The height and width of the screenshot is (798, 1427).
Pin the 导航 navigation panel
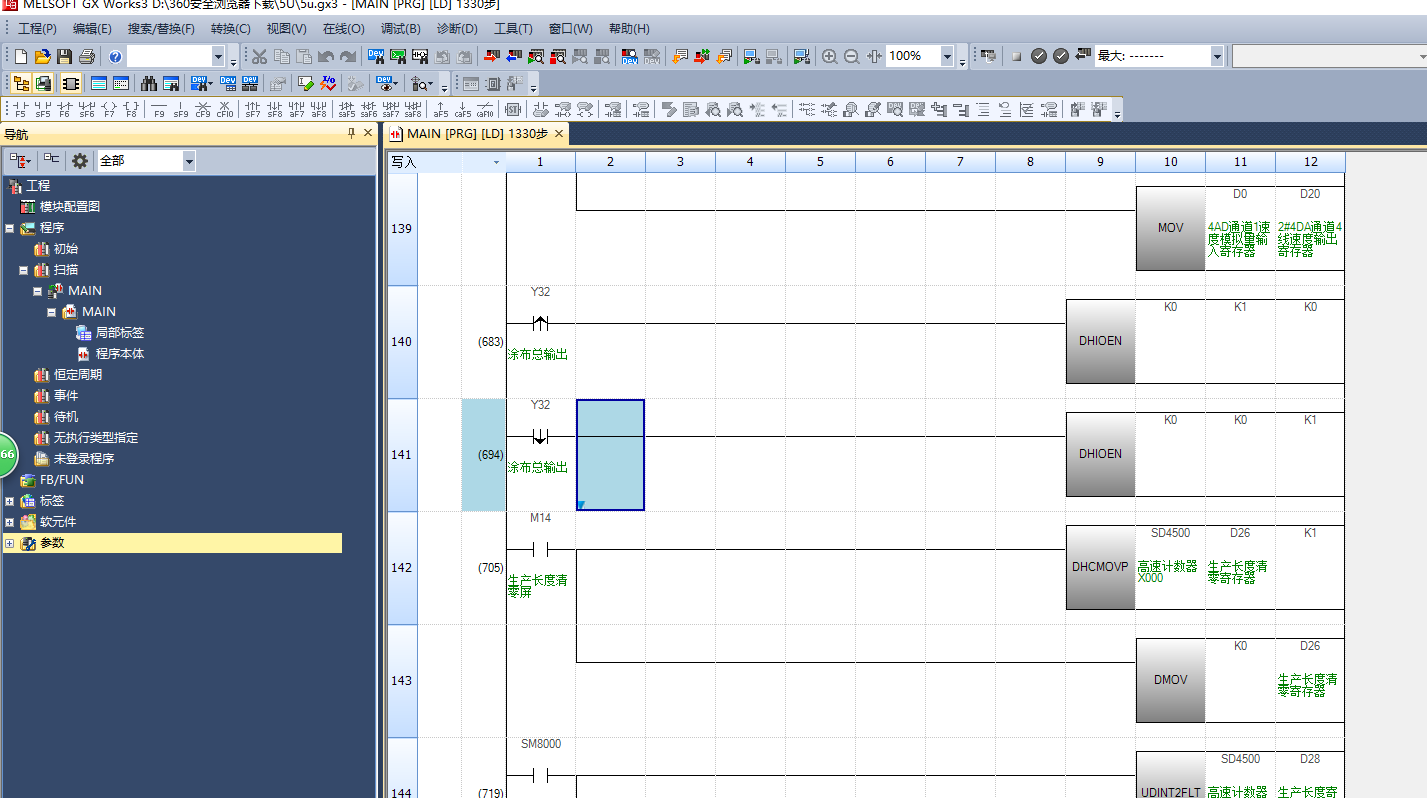351,134
